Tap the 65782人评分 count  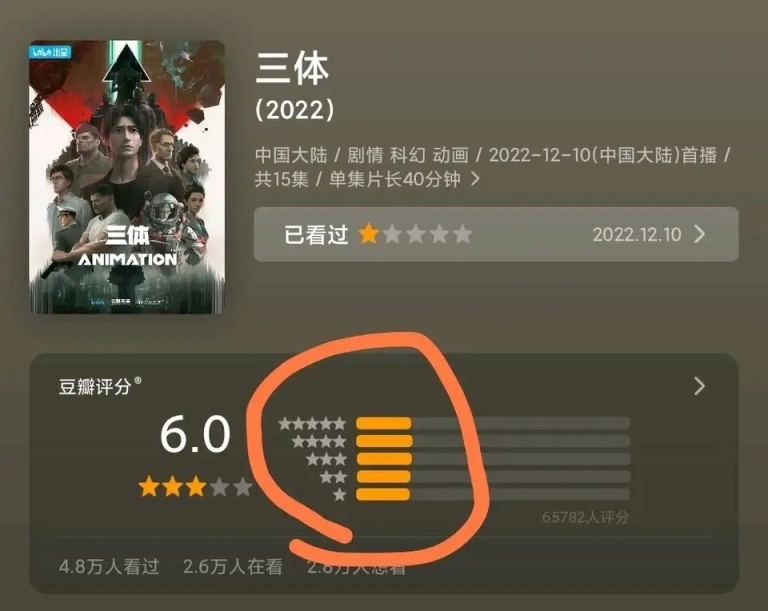[585, 517]
